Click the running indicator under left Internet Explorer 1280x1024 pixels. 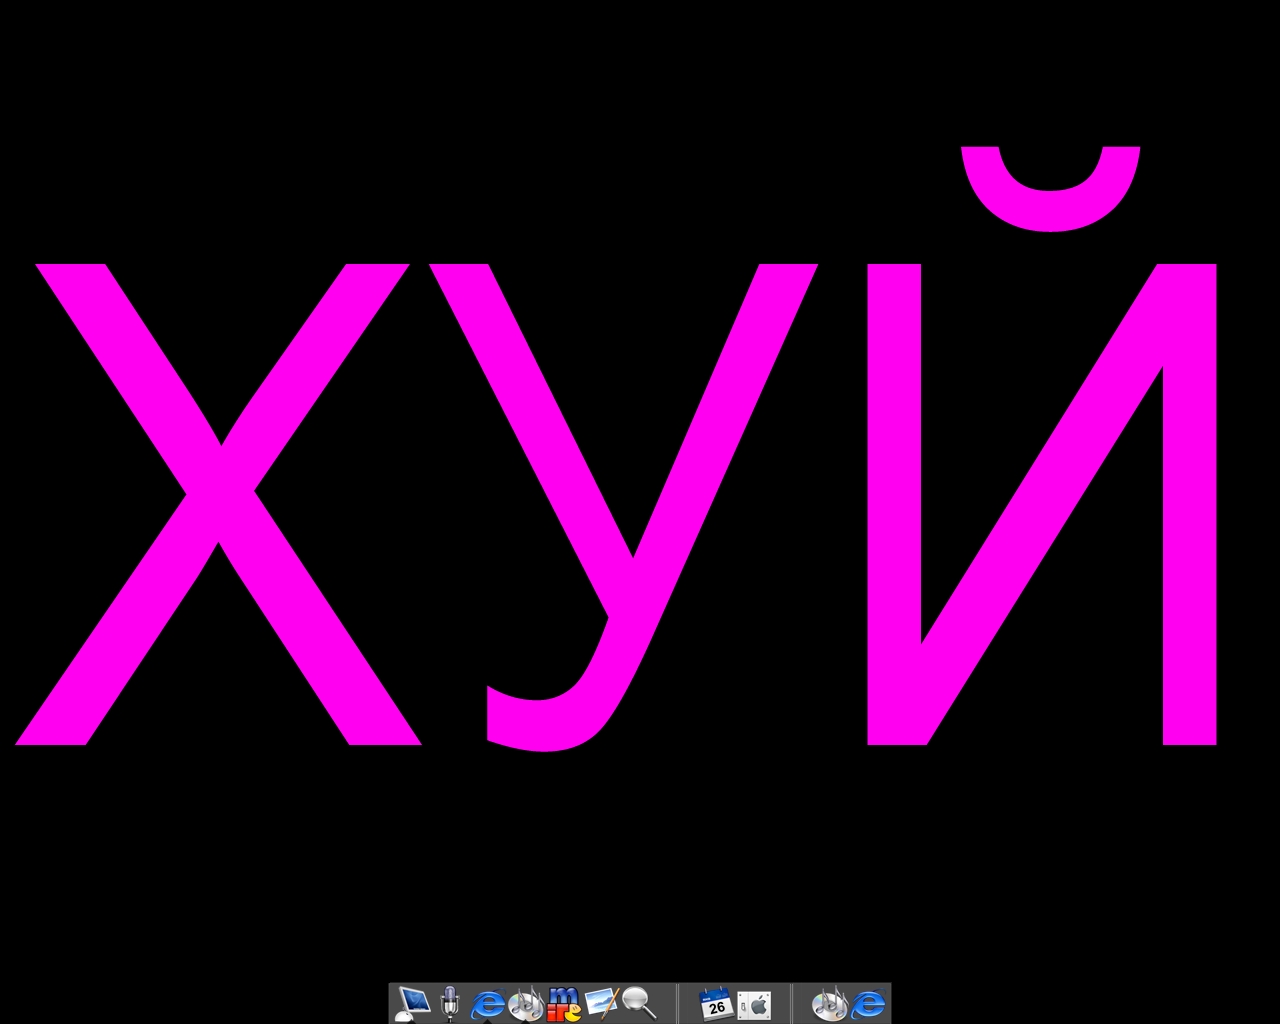pos(487,1021)
